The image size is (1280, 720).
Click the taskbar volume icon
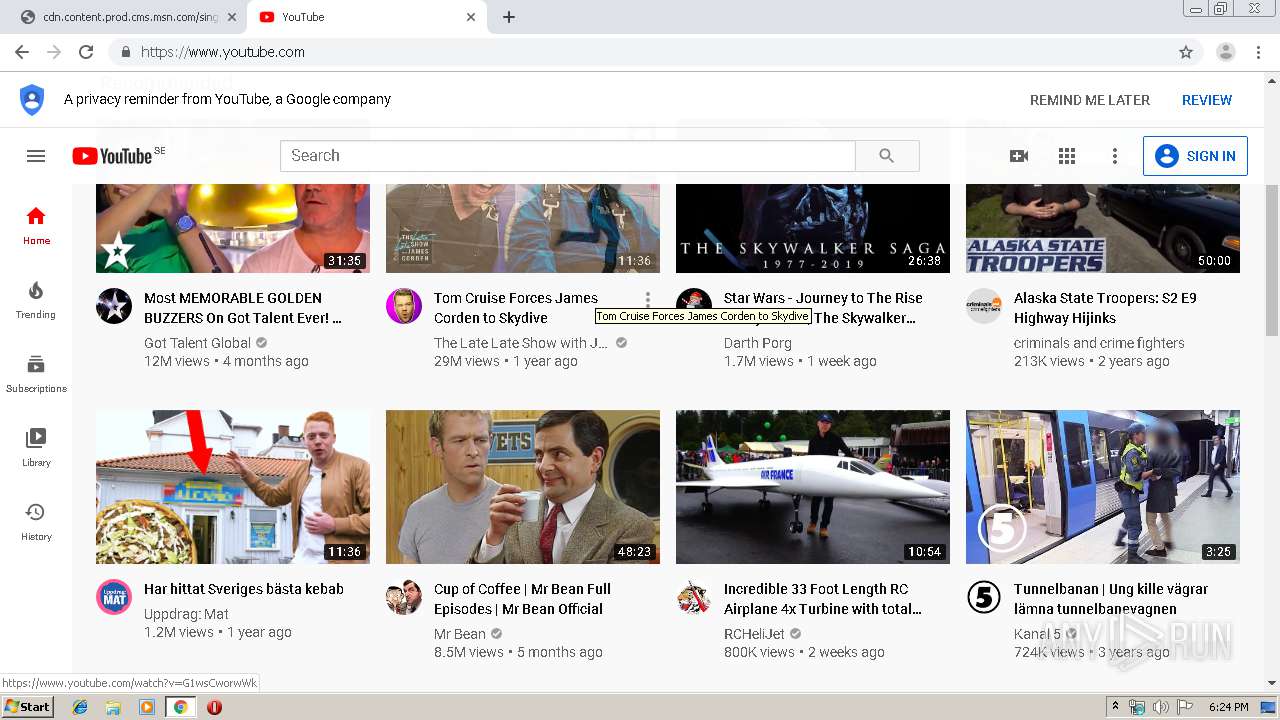1161,707
